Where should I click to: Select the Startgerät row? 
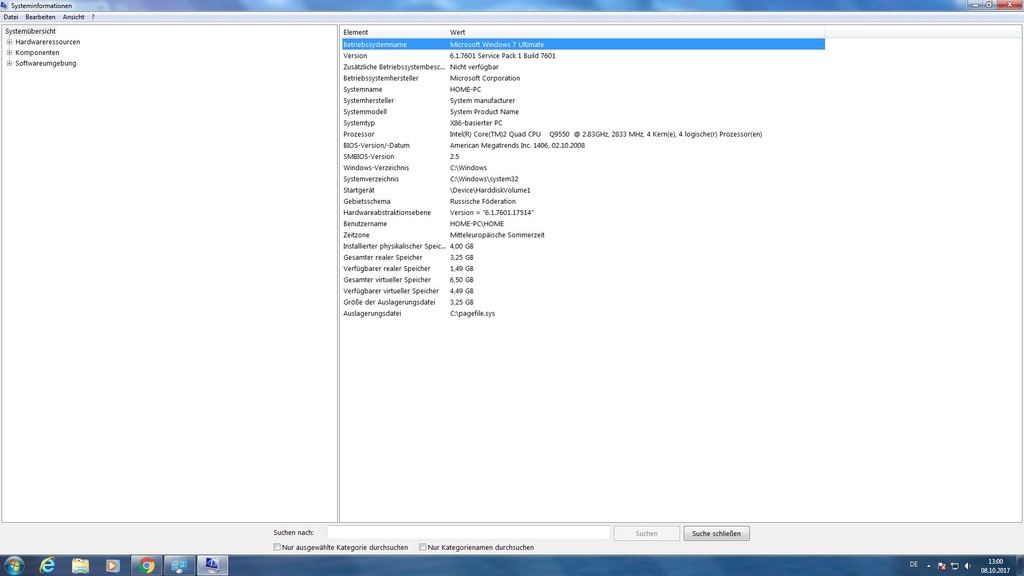pos(583,190)
